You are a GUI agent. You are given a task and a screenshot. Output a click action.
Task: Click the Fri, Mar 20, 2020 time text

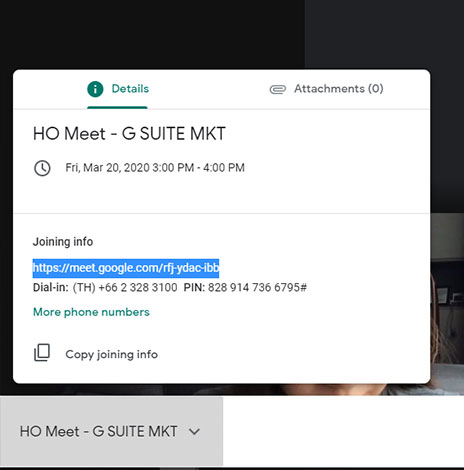tap(155, 168)
